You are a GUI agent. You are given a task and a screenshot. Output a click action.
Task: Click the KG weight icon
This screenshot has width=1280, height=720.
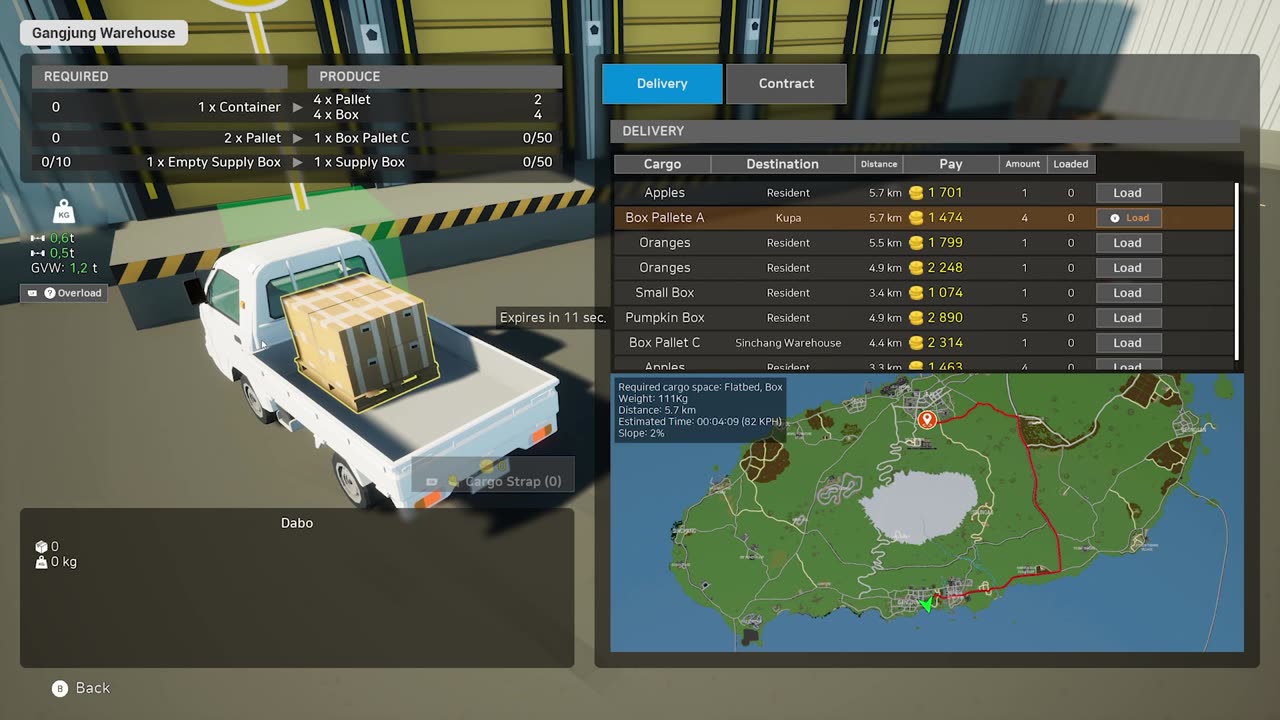point(65,211)
